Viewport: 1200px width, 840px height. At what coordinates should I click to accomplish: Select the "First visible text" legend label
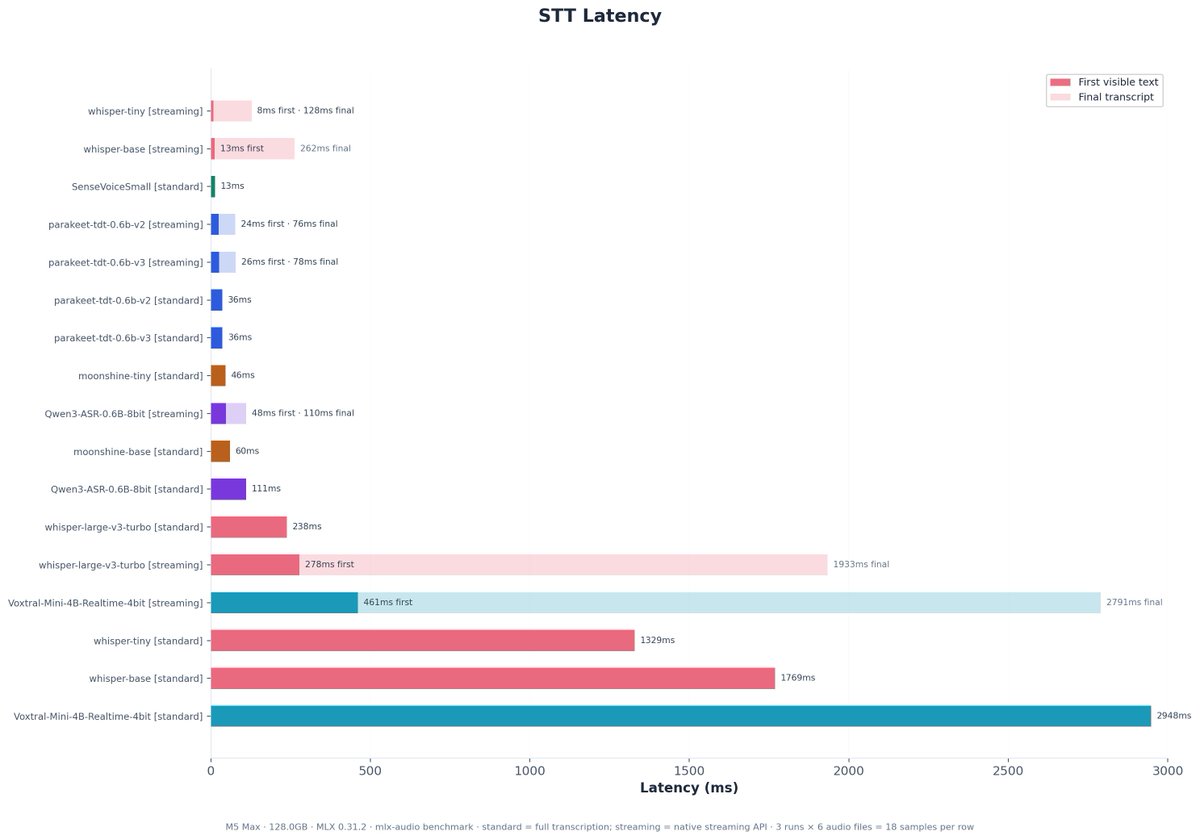tap(1118, 82)
